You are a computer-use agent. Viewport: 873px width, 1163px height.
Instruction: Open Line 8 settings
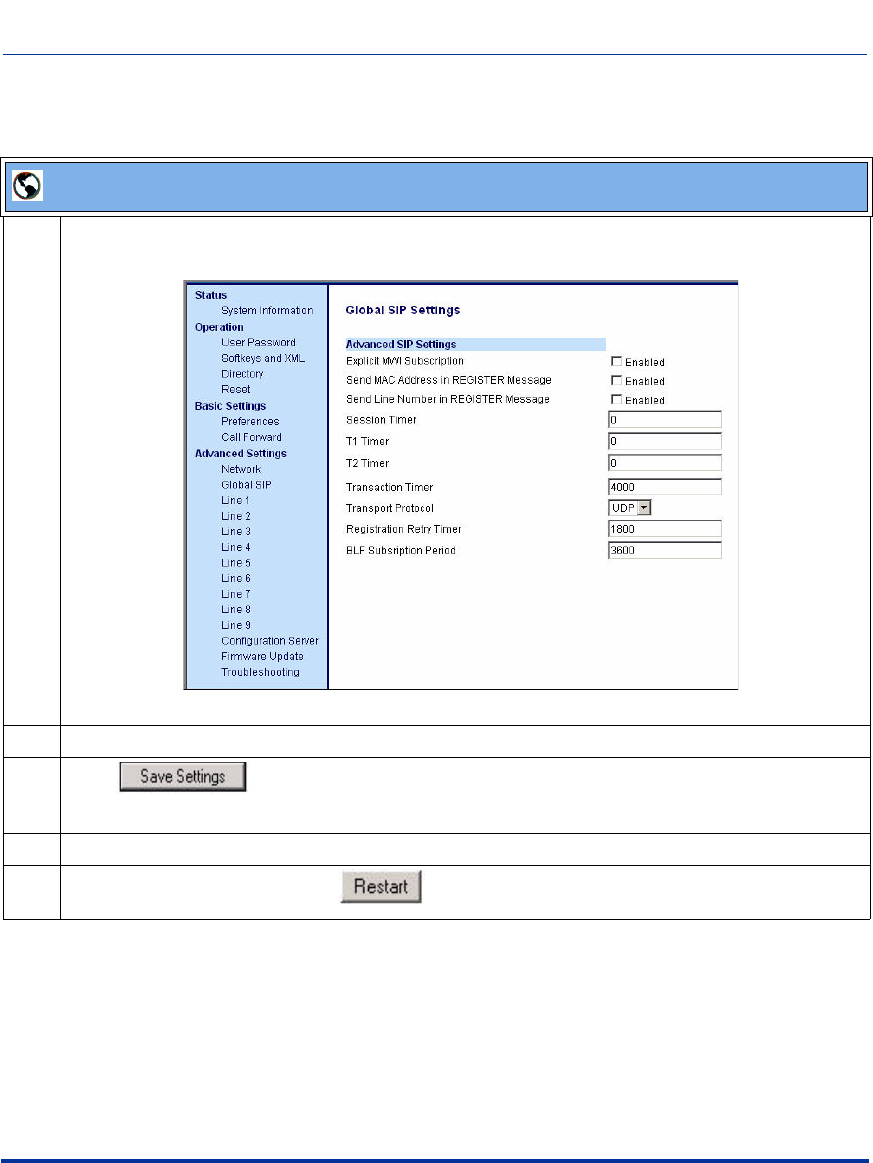coord(236,610)
